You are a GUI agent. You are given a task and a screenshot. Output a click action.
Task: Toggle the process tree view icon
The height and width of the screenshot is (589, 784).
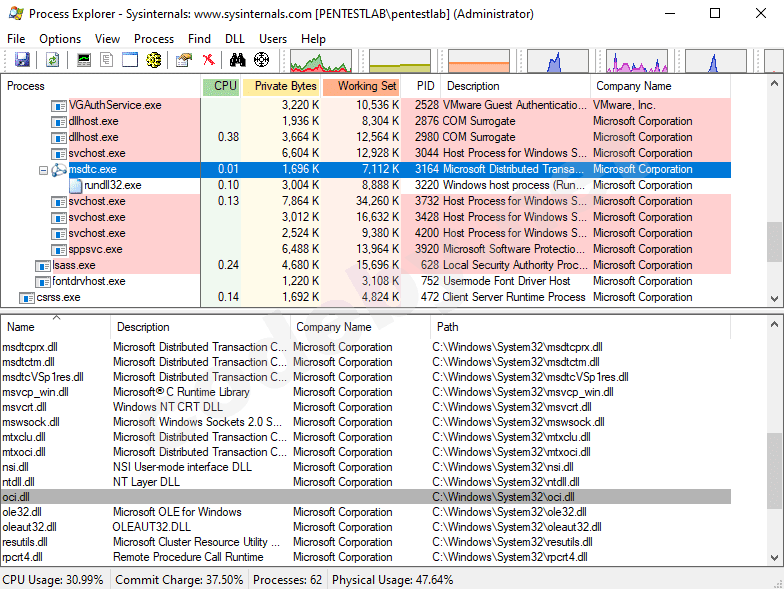click(x=106, y=60)
